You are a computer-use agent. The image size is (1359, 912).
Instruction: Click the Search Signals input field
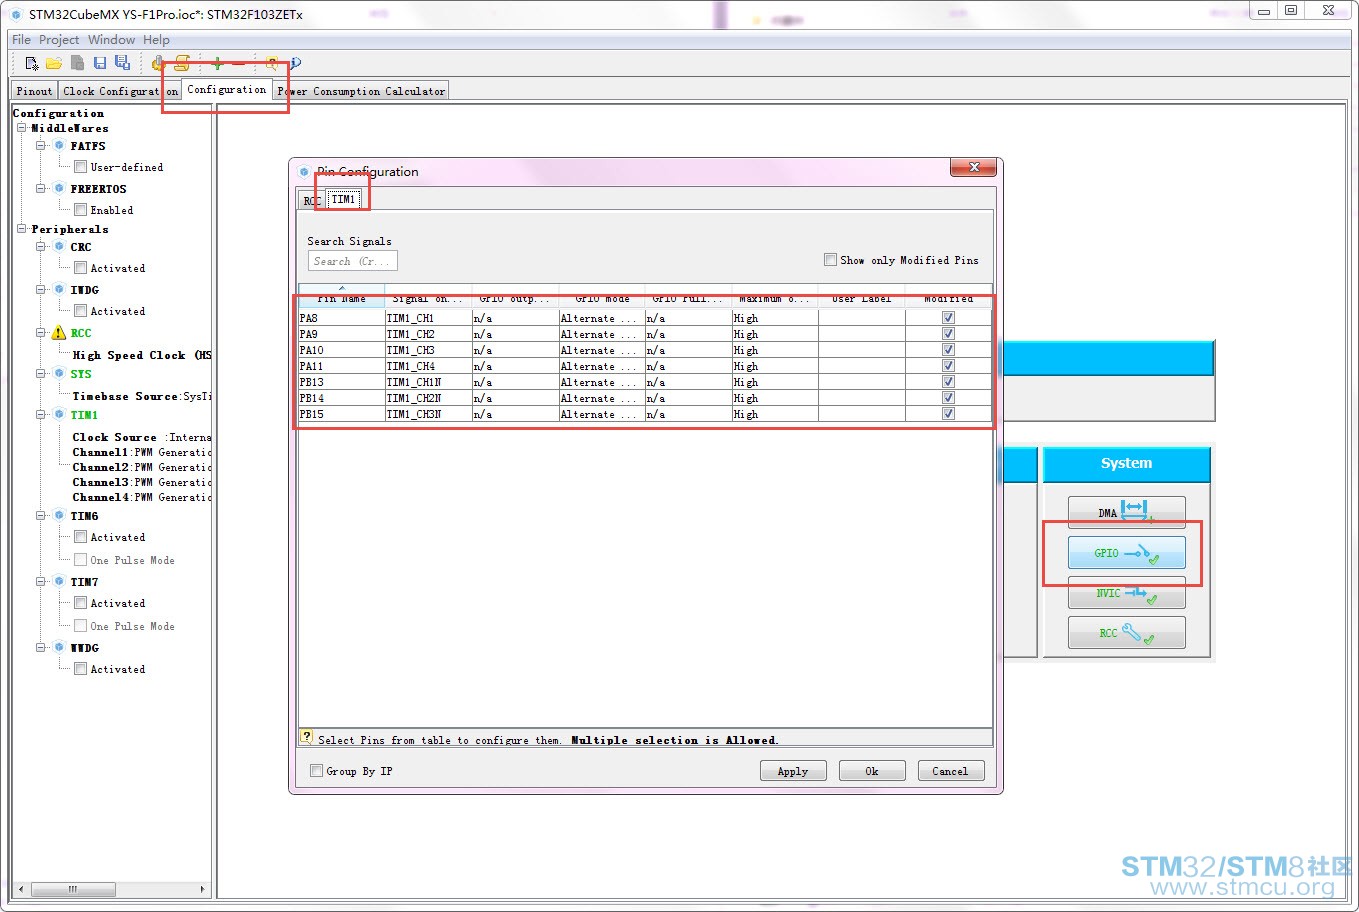point(353,261)
